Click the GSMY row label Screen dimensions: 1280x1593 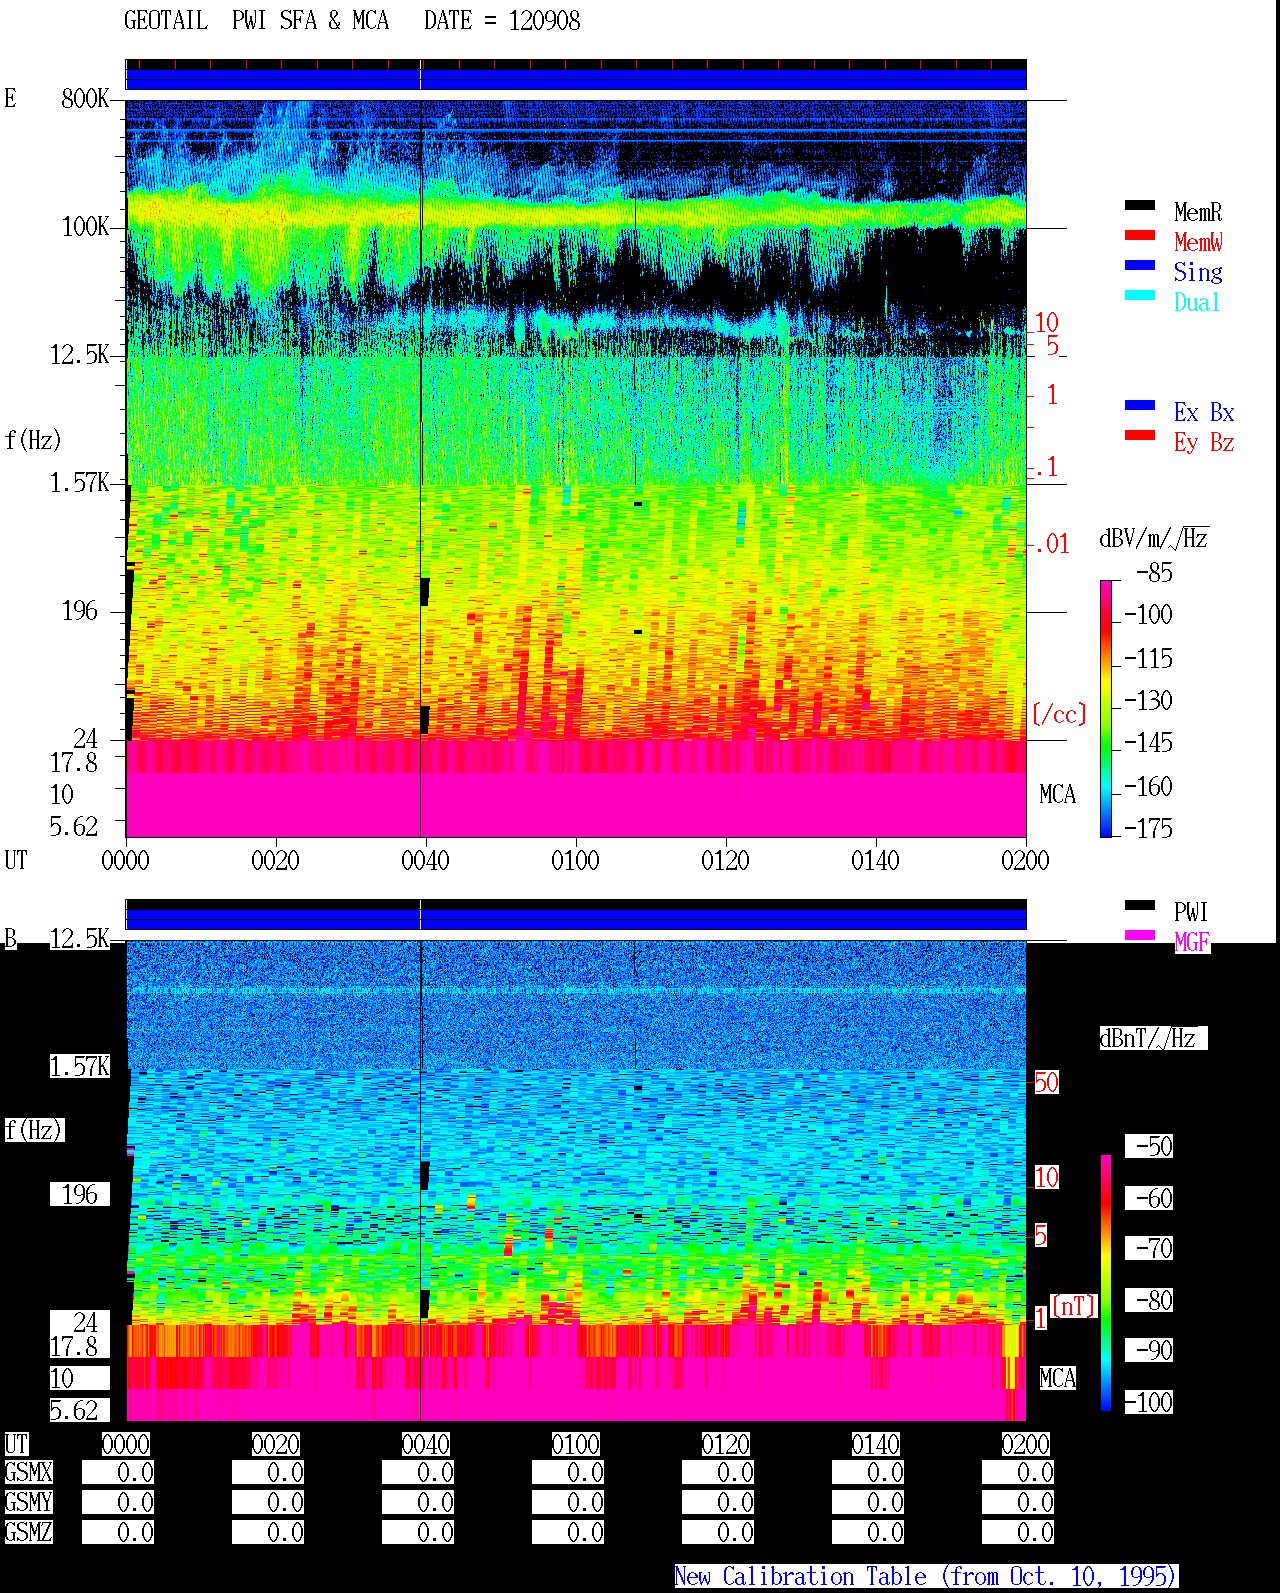pyautogui.click(x=28, y=1503)
